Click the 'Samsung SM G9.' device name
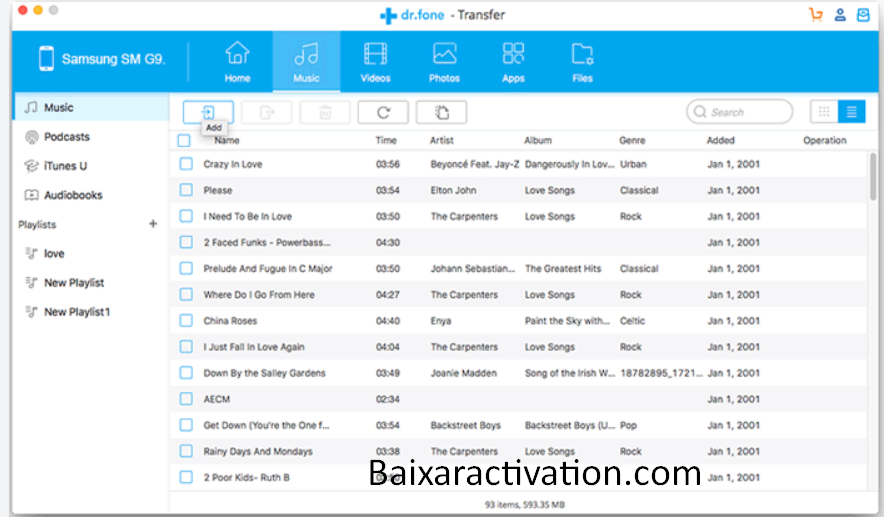 point(113,59)
